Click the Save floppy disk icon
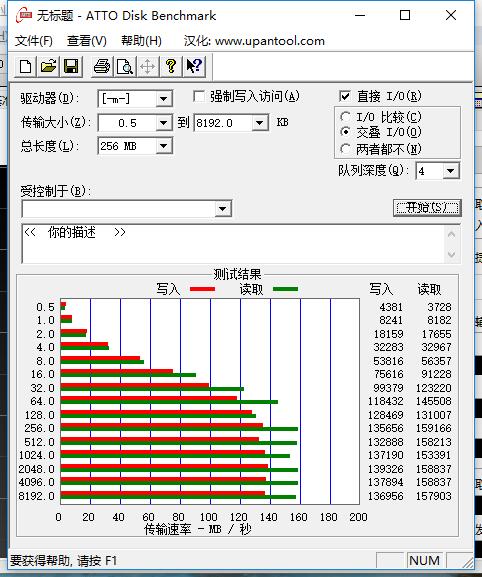Image resolution: width=482 pixels, height=577 pixels. pos(71,67)
